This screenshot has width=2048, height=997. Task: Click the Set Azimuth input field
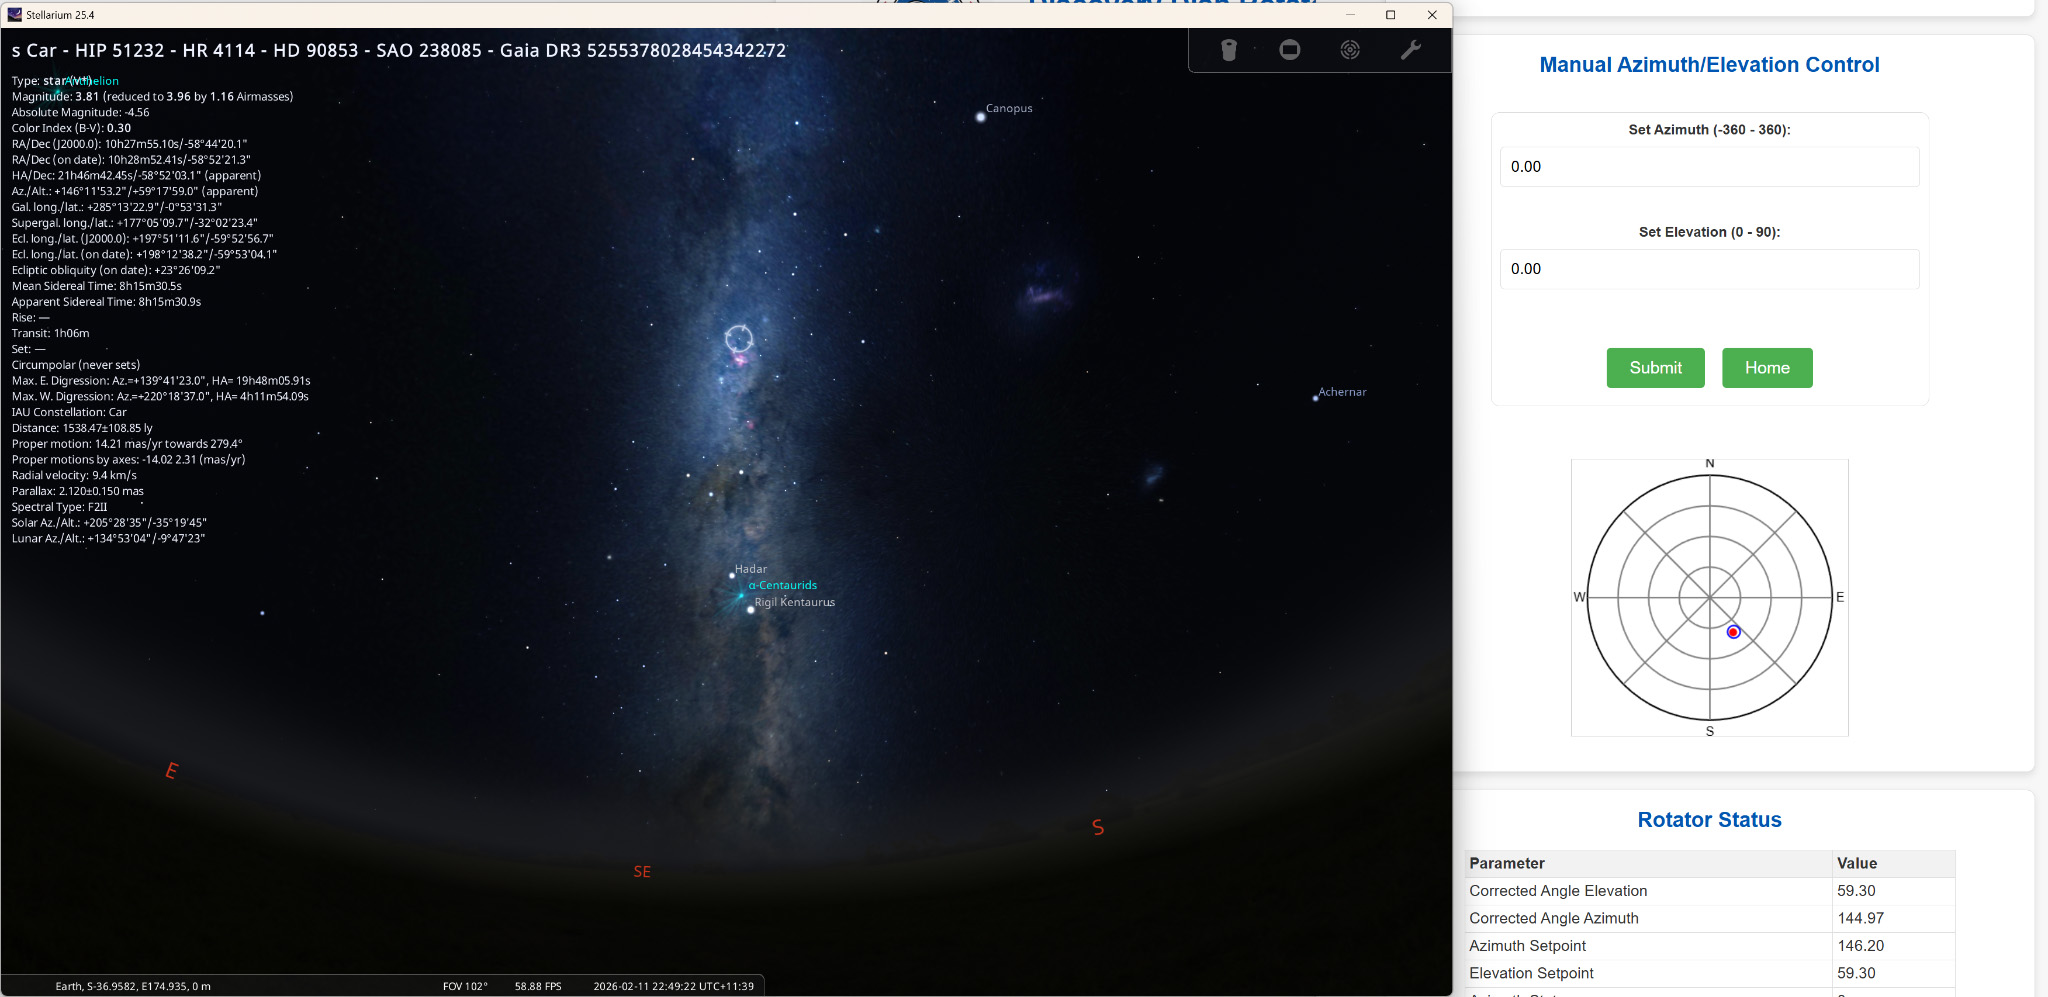[1708, 167]
